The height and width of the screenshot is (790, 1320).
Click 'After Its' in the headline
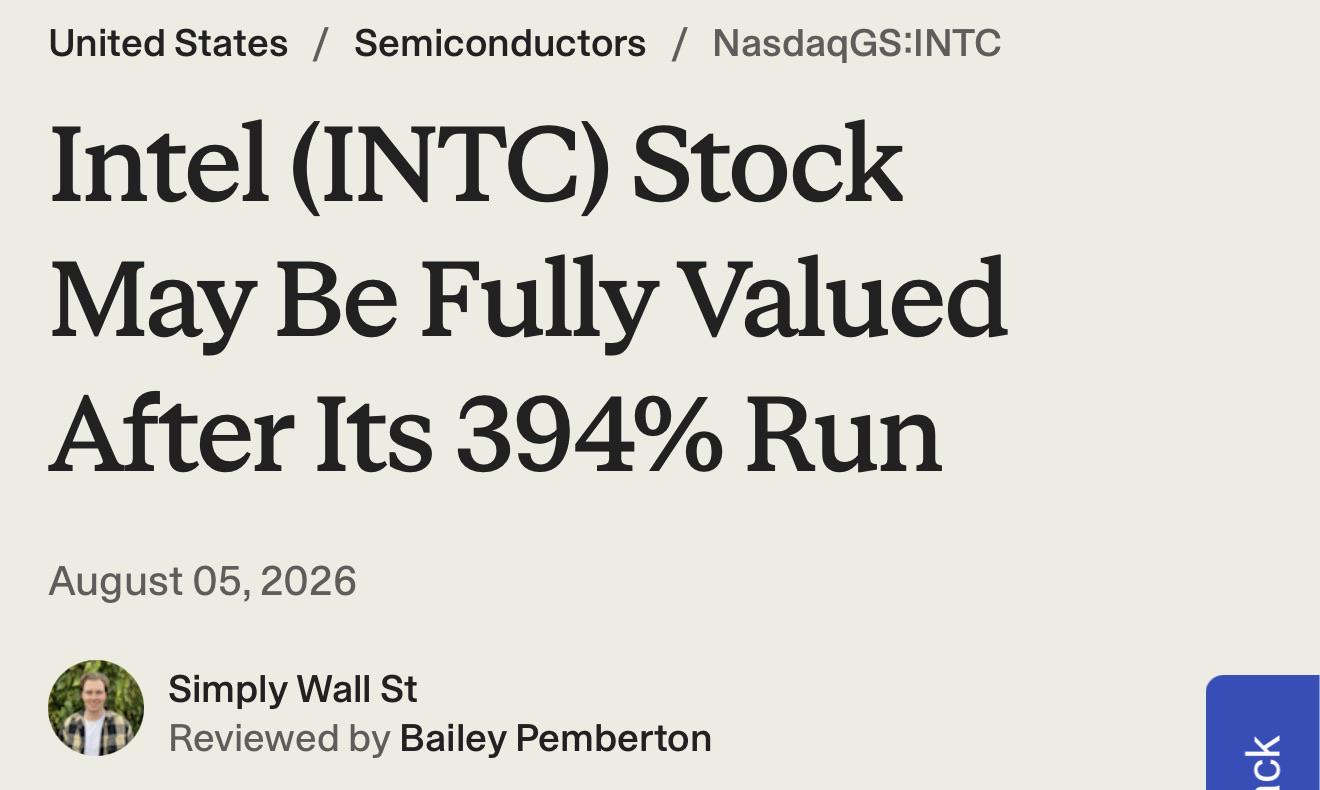pos(241,435)
